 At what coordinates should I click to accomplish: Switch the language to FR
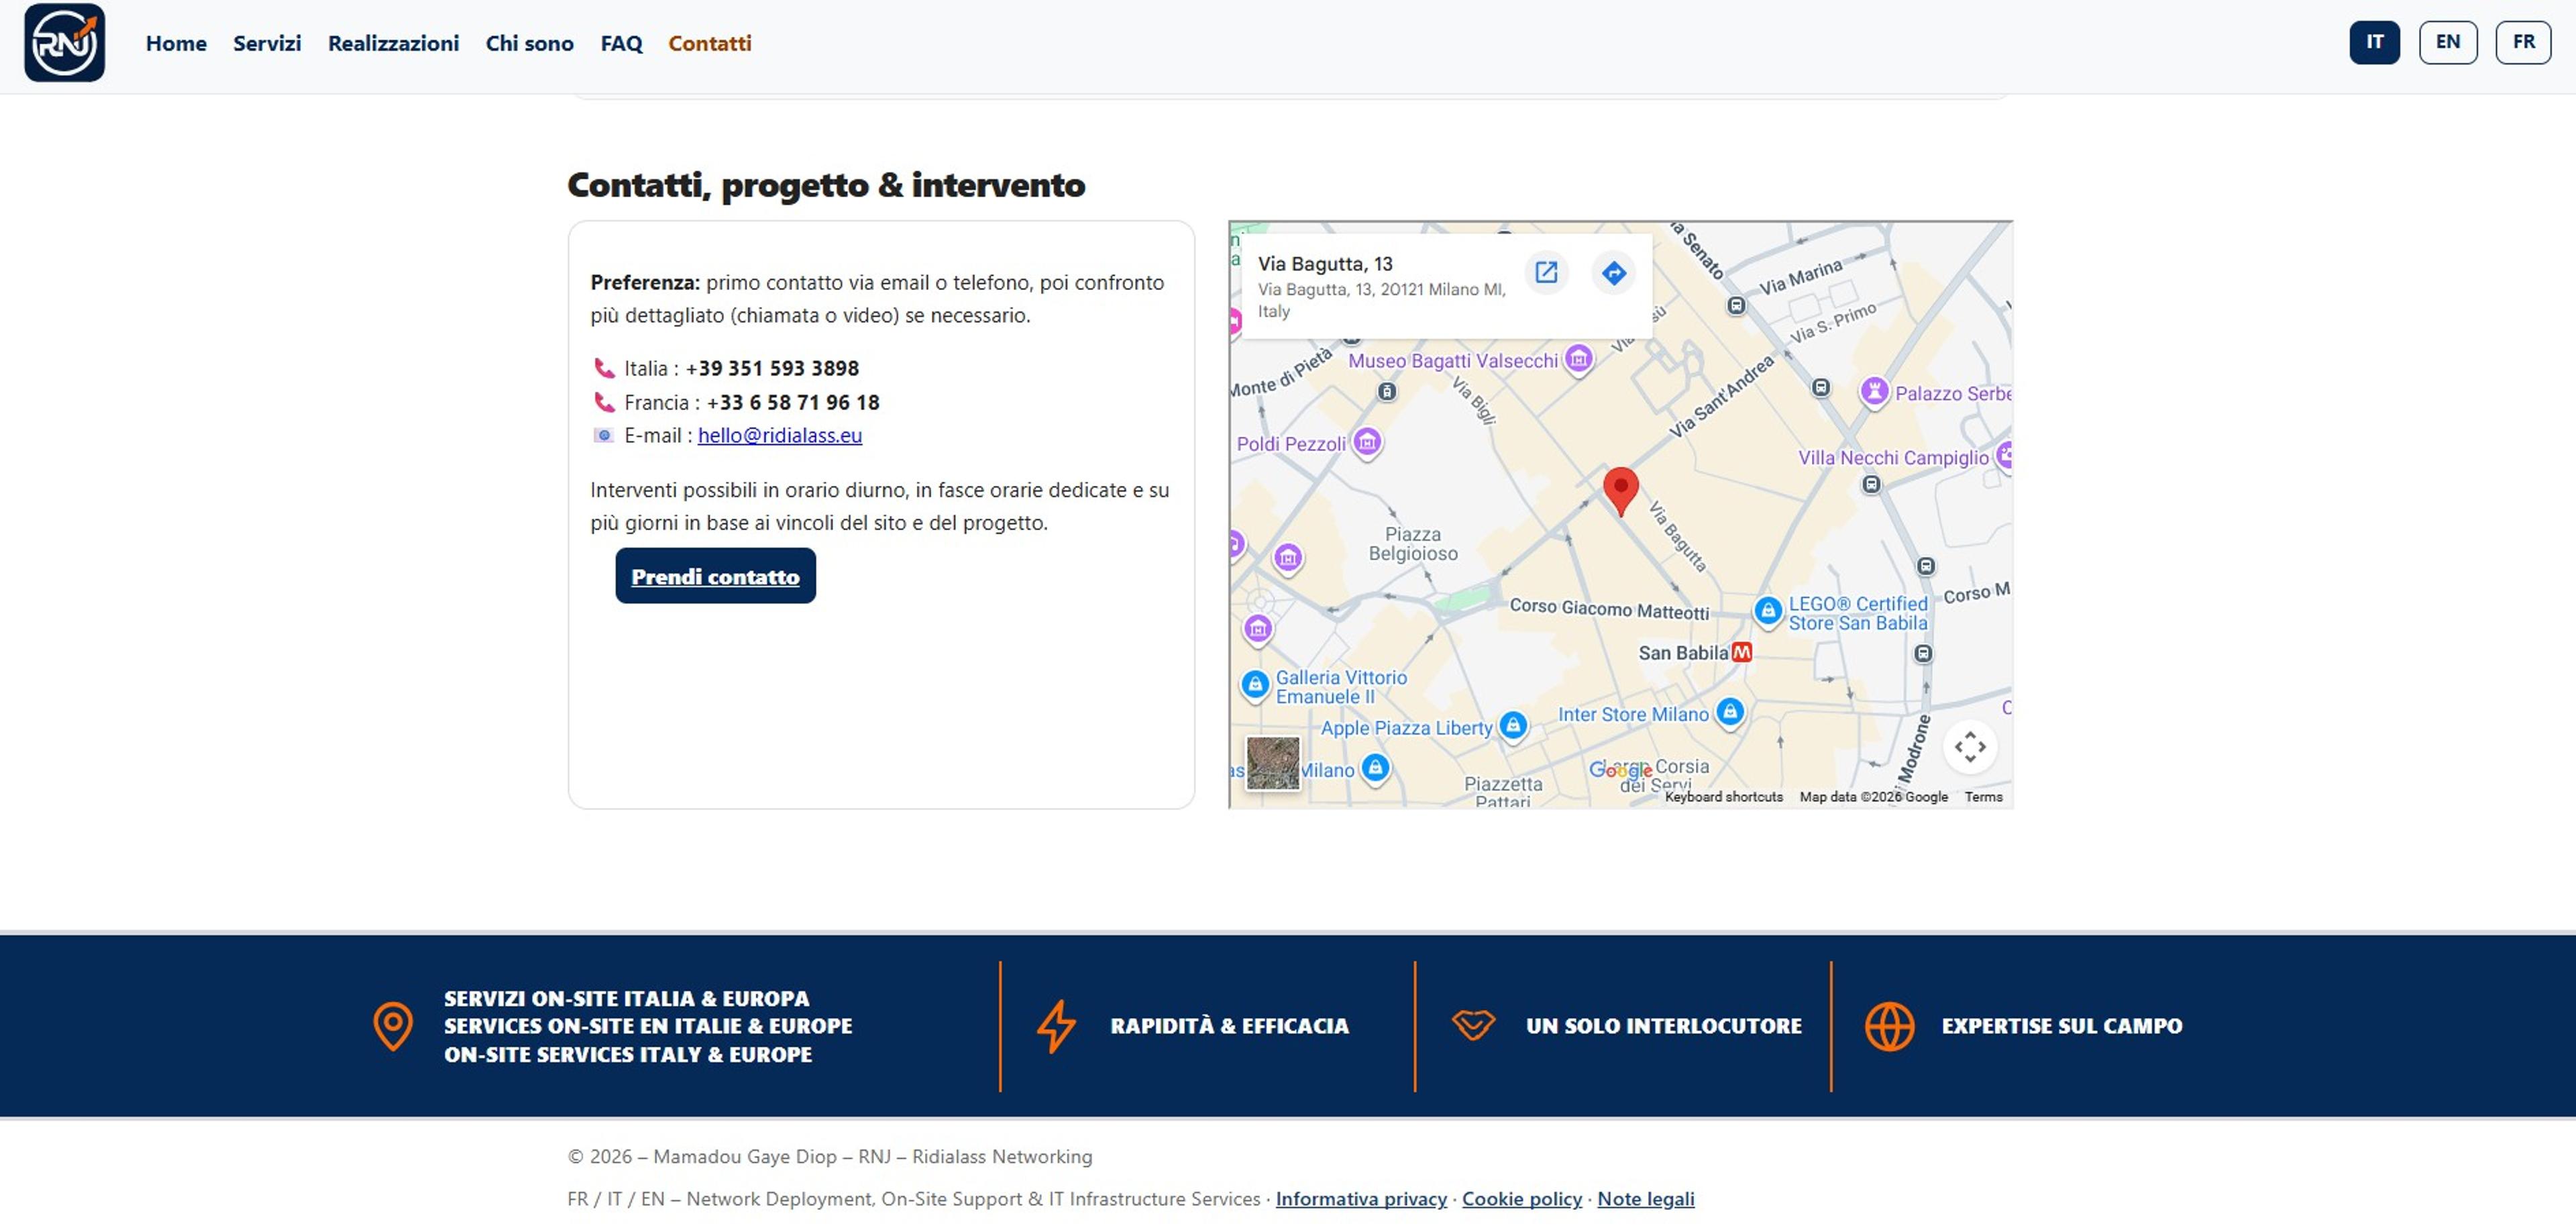click(2522, 42)
